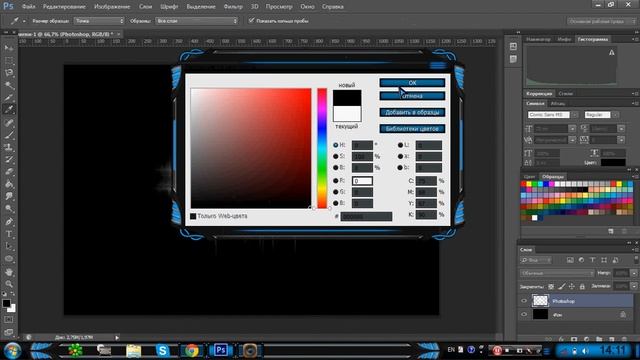Click the vertical hue slider bar
This screenshot has width=640, height=360.
pos(322,148)
